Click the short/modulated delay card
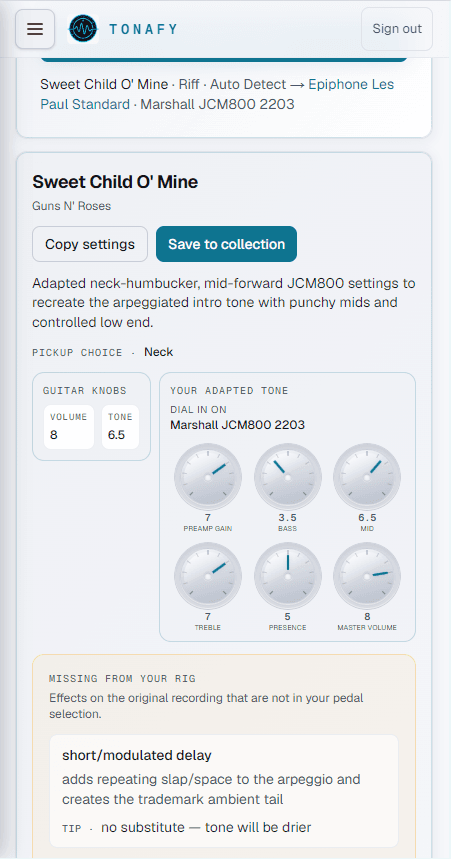 (x=224, y=791)
